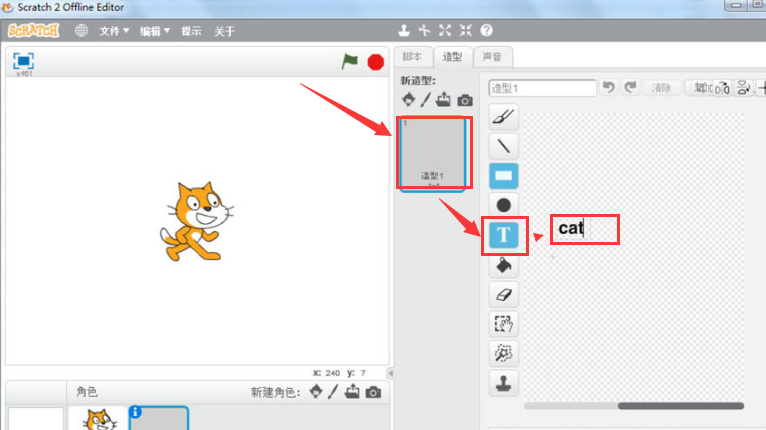
Task: Flip costume up-down
Action: tap(744, 88)
